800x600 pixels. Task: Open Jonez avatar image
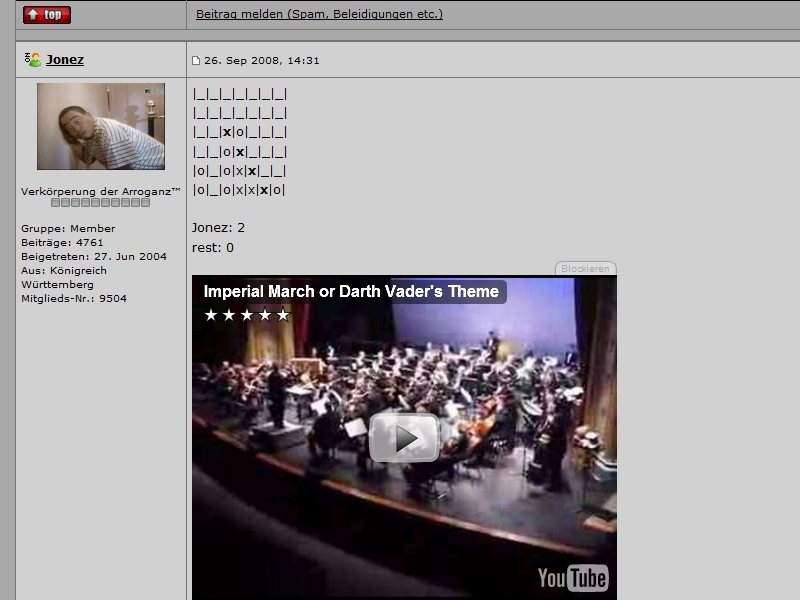click(101, 127)
